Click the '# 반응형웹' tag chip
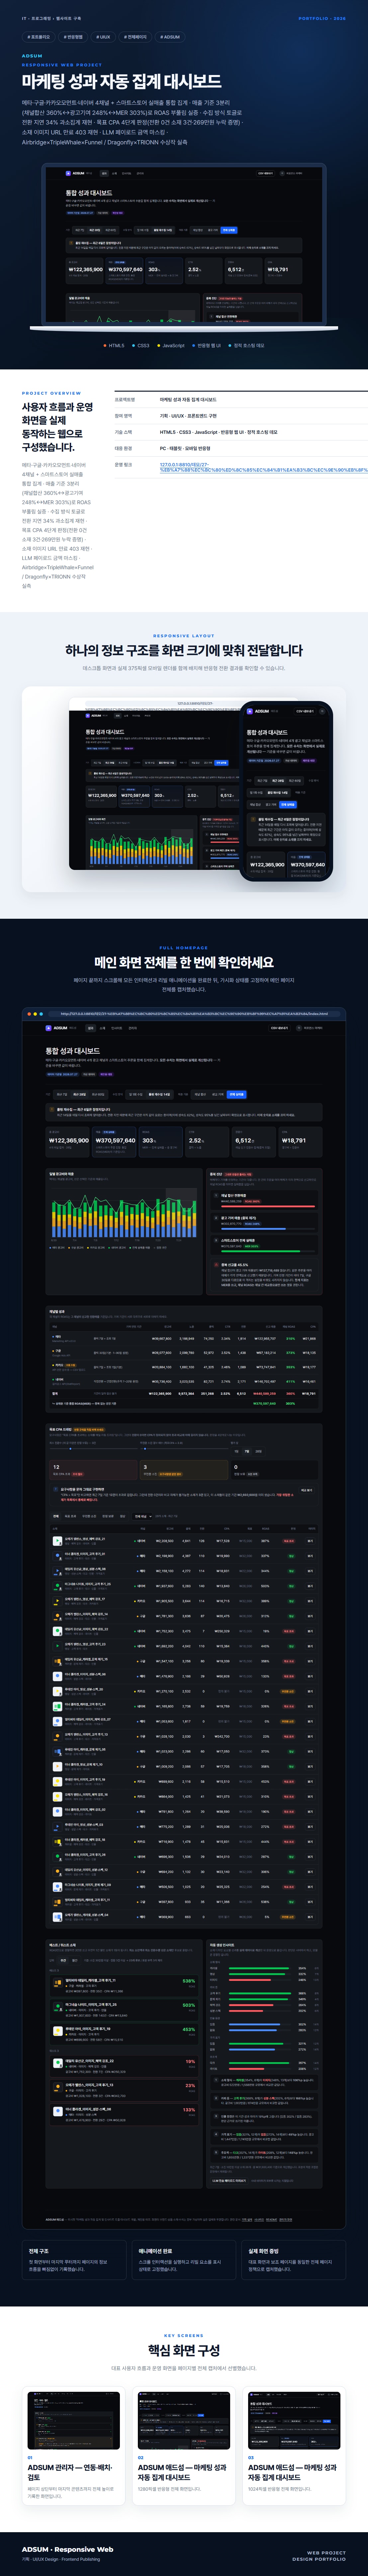Screen dimensions: 368x2576 (x=73, y=37)
